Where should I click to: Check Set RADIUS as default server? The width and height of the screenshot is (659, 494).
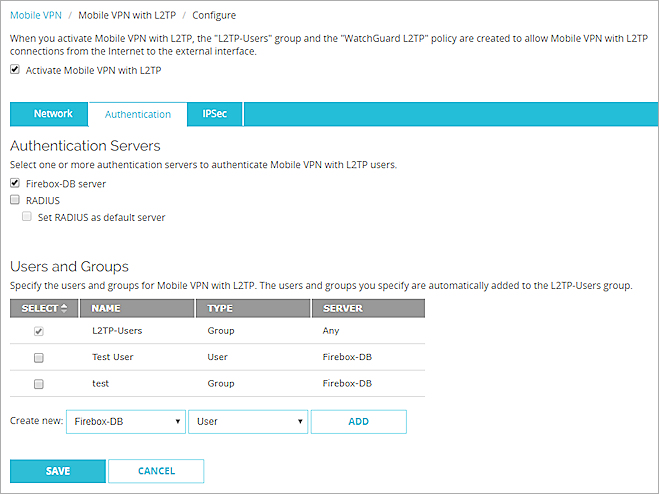28,217
